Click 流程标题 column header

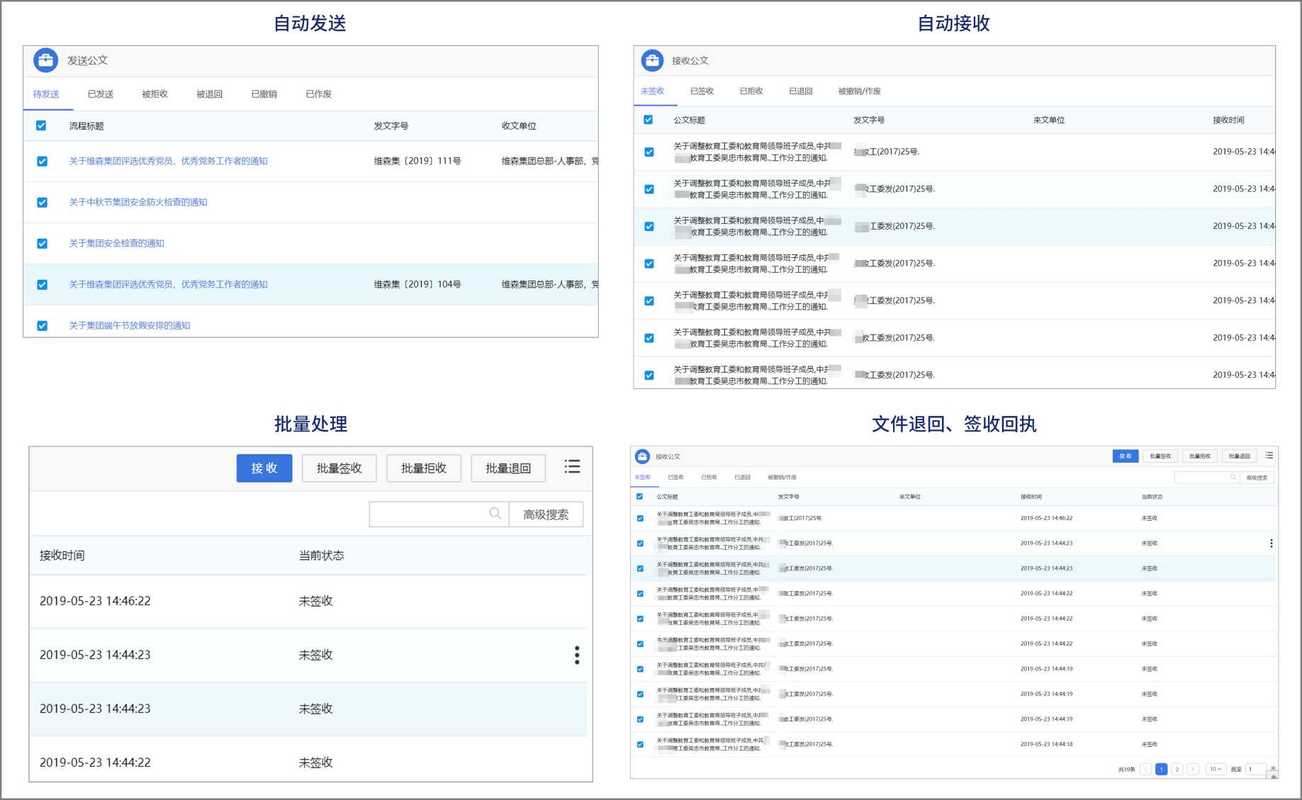(x=86, y=126)
